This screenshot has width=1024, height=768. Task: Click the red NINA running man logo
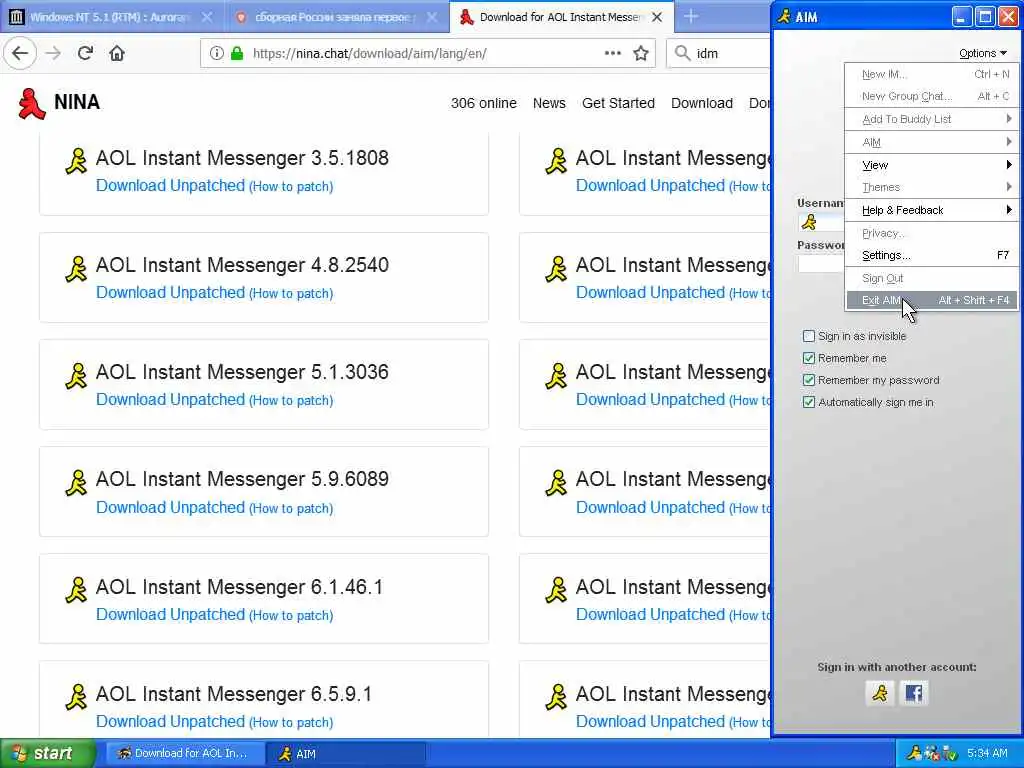(x=31, y=104)
